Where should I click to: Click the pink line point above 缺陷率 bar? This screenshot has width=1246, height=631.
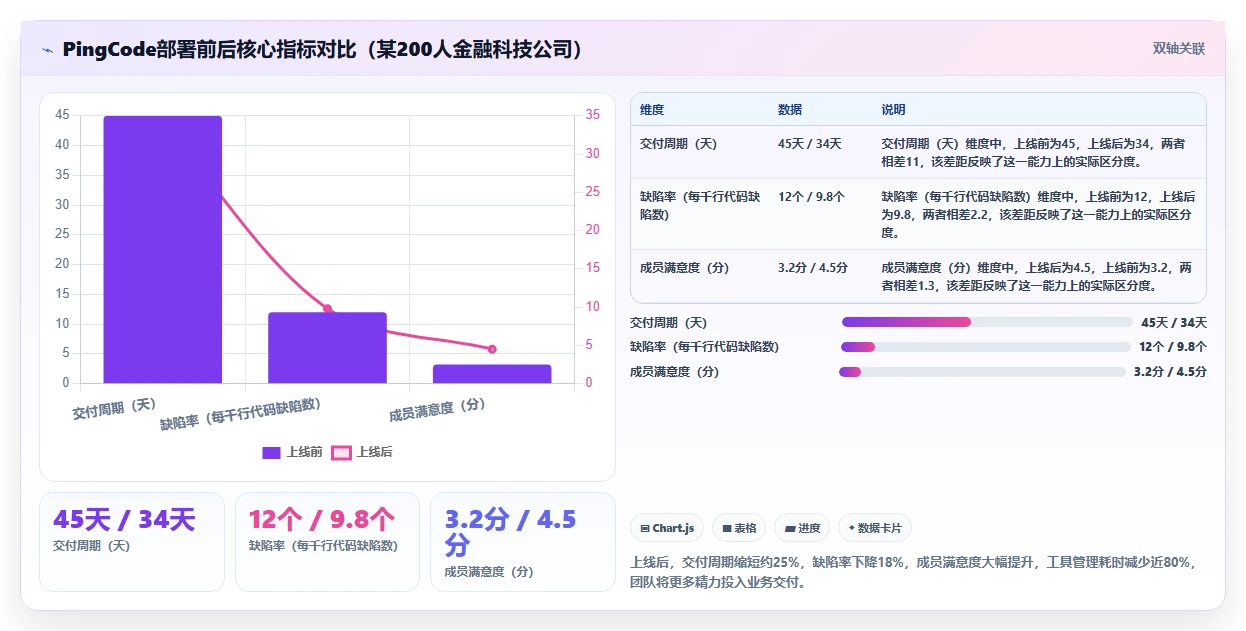327,309
